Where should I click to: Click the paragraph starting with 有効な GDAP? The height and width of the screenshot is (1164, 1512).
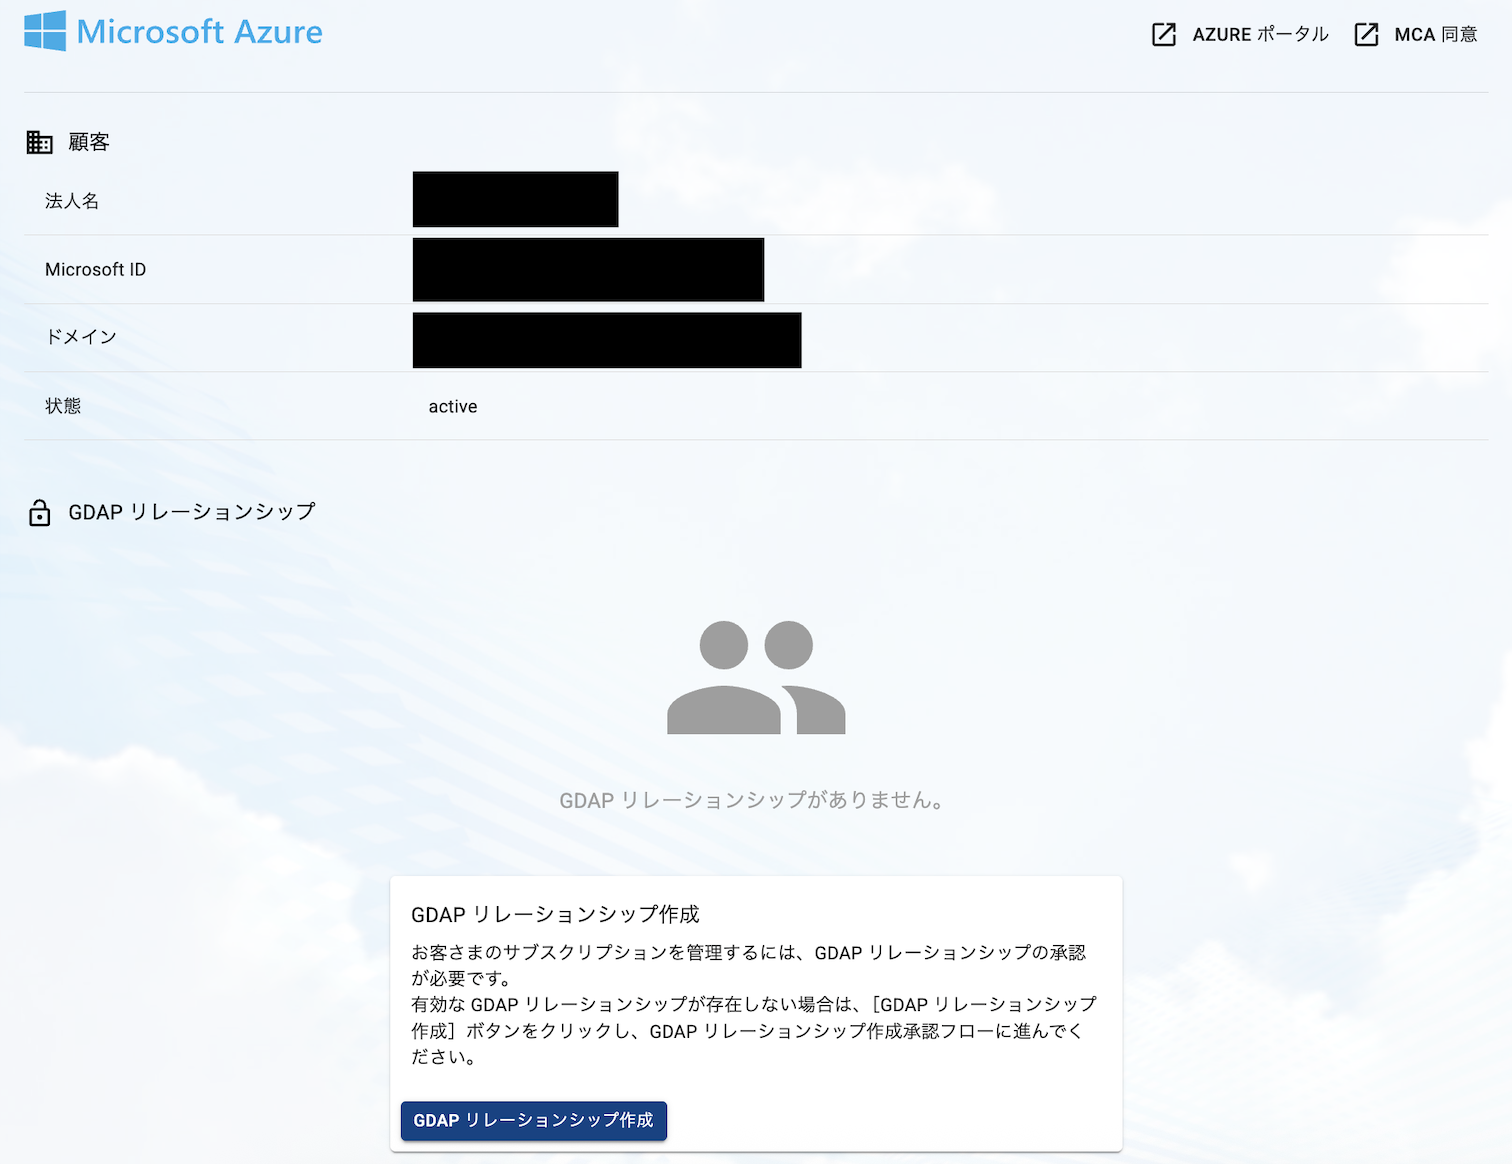[x=754, y=1030]
